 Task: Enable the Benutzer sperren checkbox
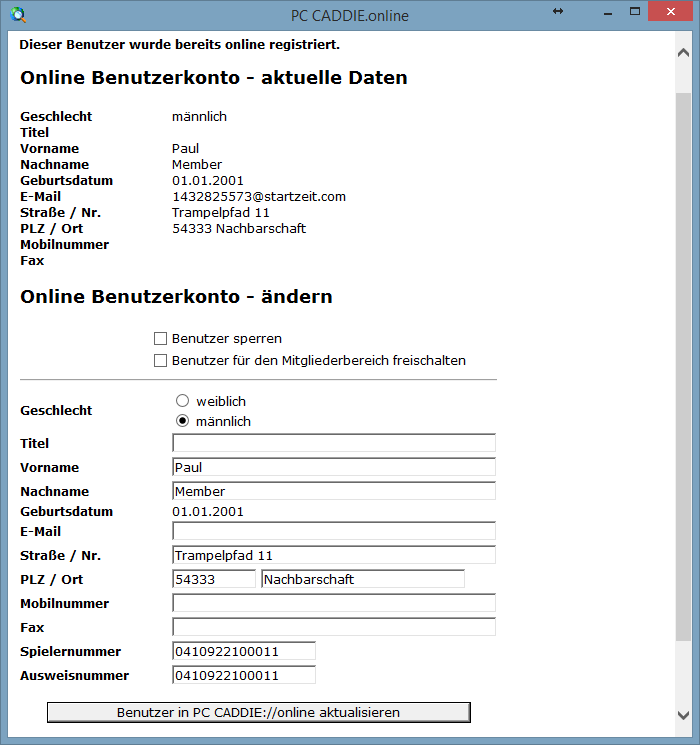click(161, 339)
